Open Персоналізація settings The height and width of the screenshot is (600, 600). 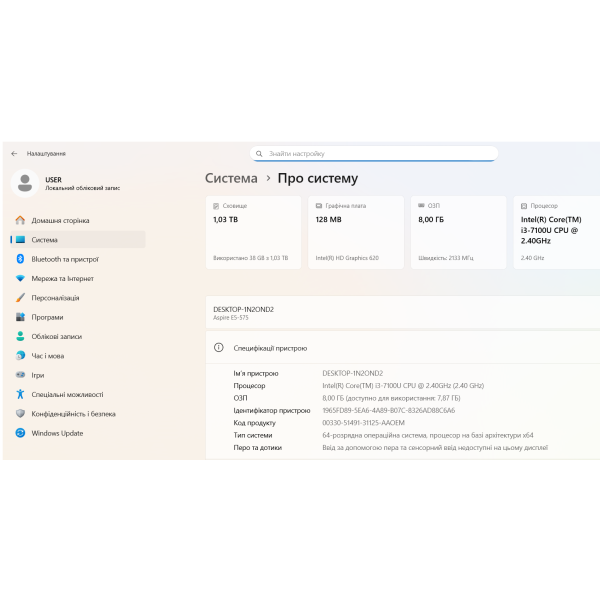(x=78, y=297)
